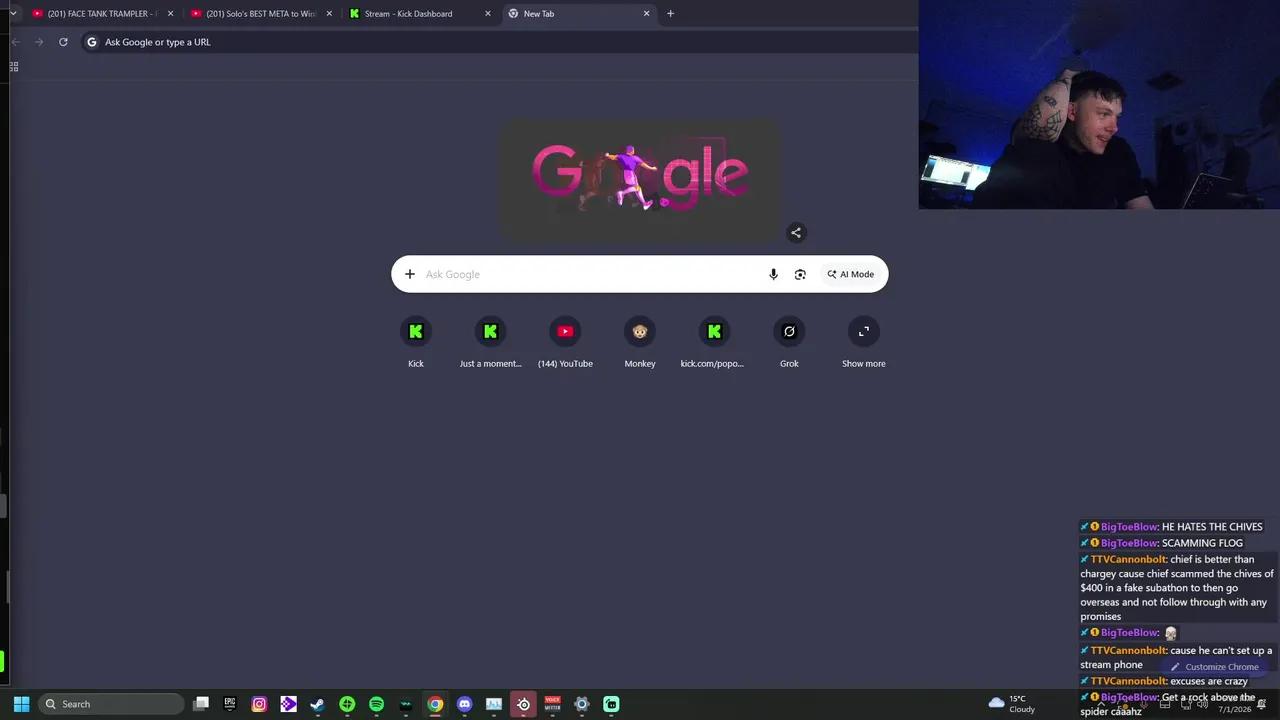The height and width of the screenshot is (720, 1280).
Task: Share the Google doodle
Action: tap(796, 232)
